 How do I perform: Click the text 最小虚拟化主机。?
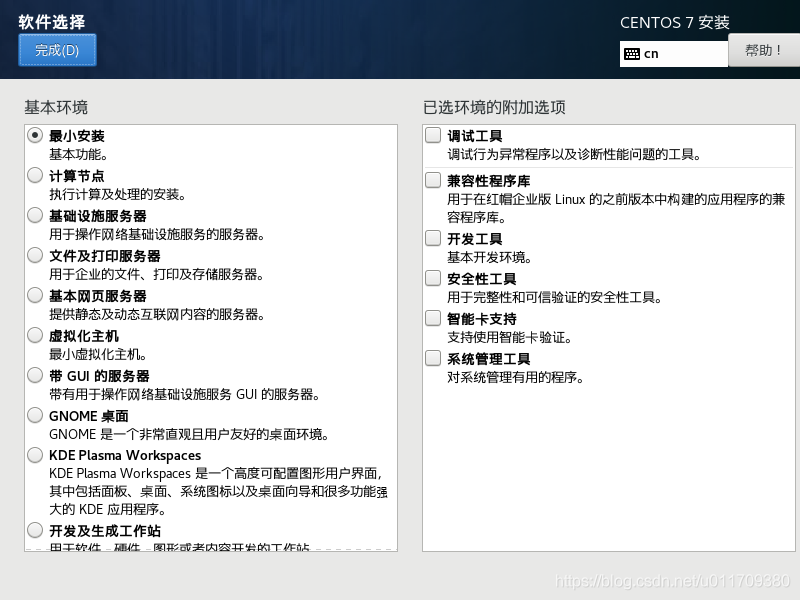click(x=98, y=354)
